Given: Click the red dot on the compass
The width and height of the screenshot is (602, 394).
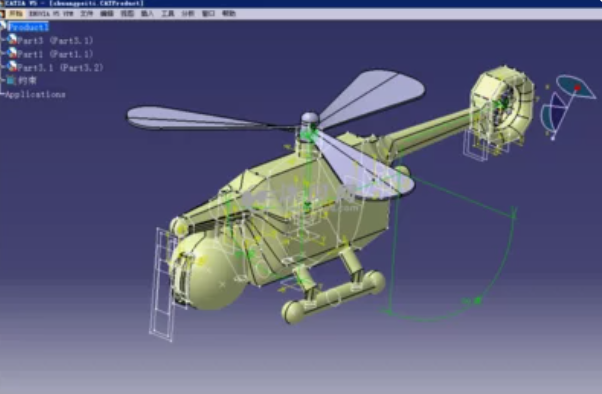Looking at the screenshot, I should click(x=577, y=88).
